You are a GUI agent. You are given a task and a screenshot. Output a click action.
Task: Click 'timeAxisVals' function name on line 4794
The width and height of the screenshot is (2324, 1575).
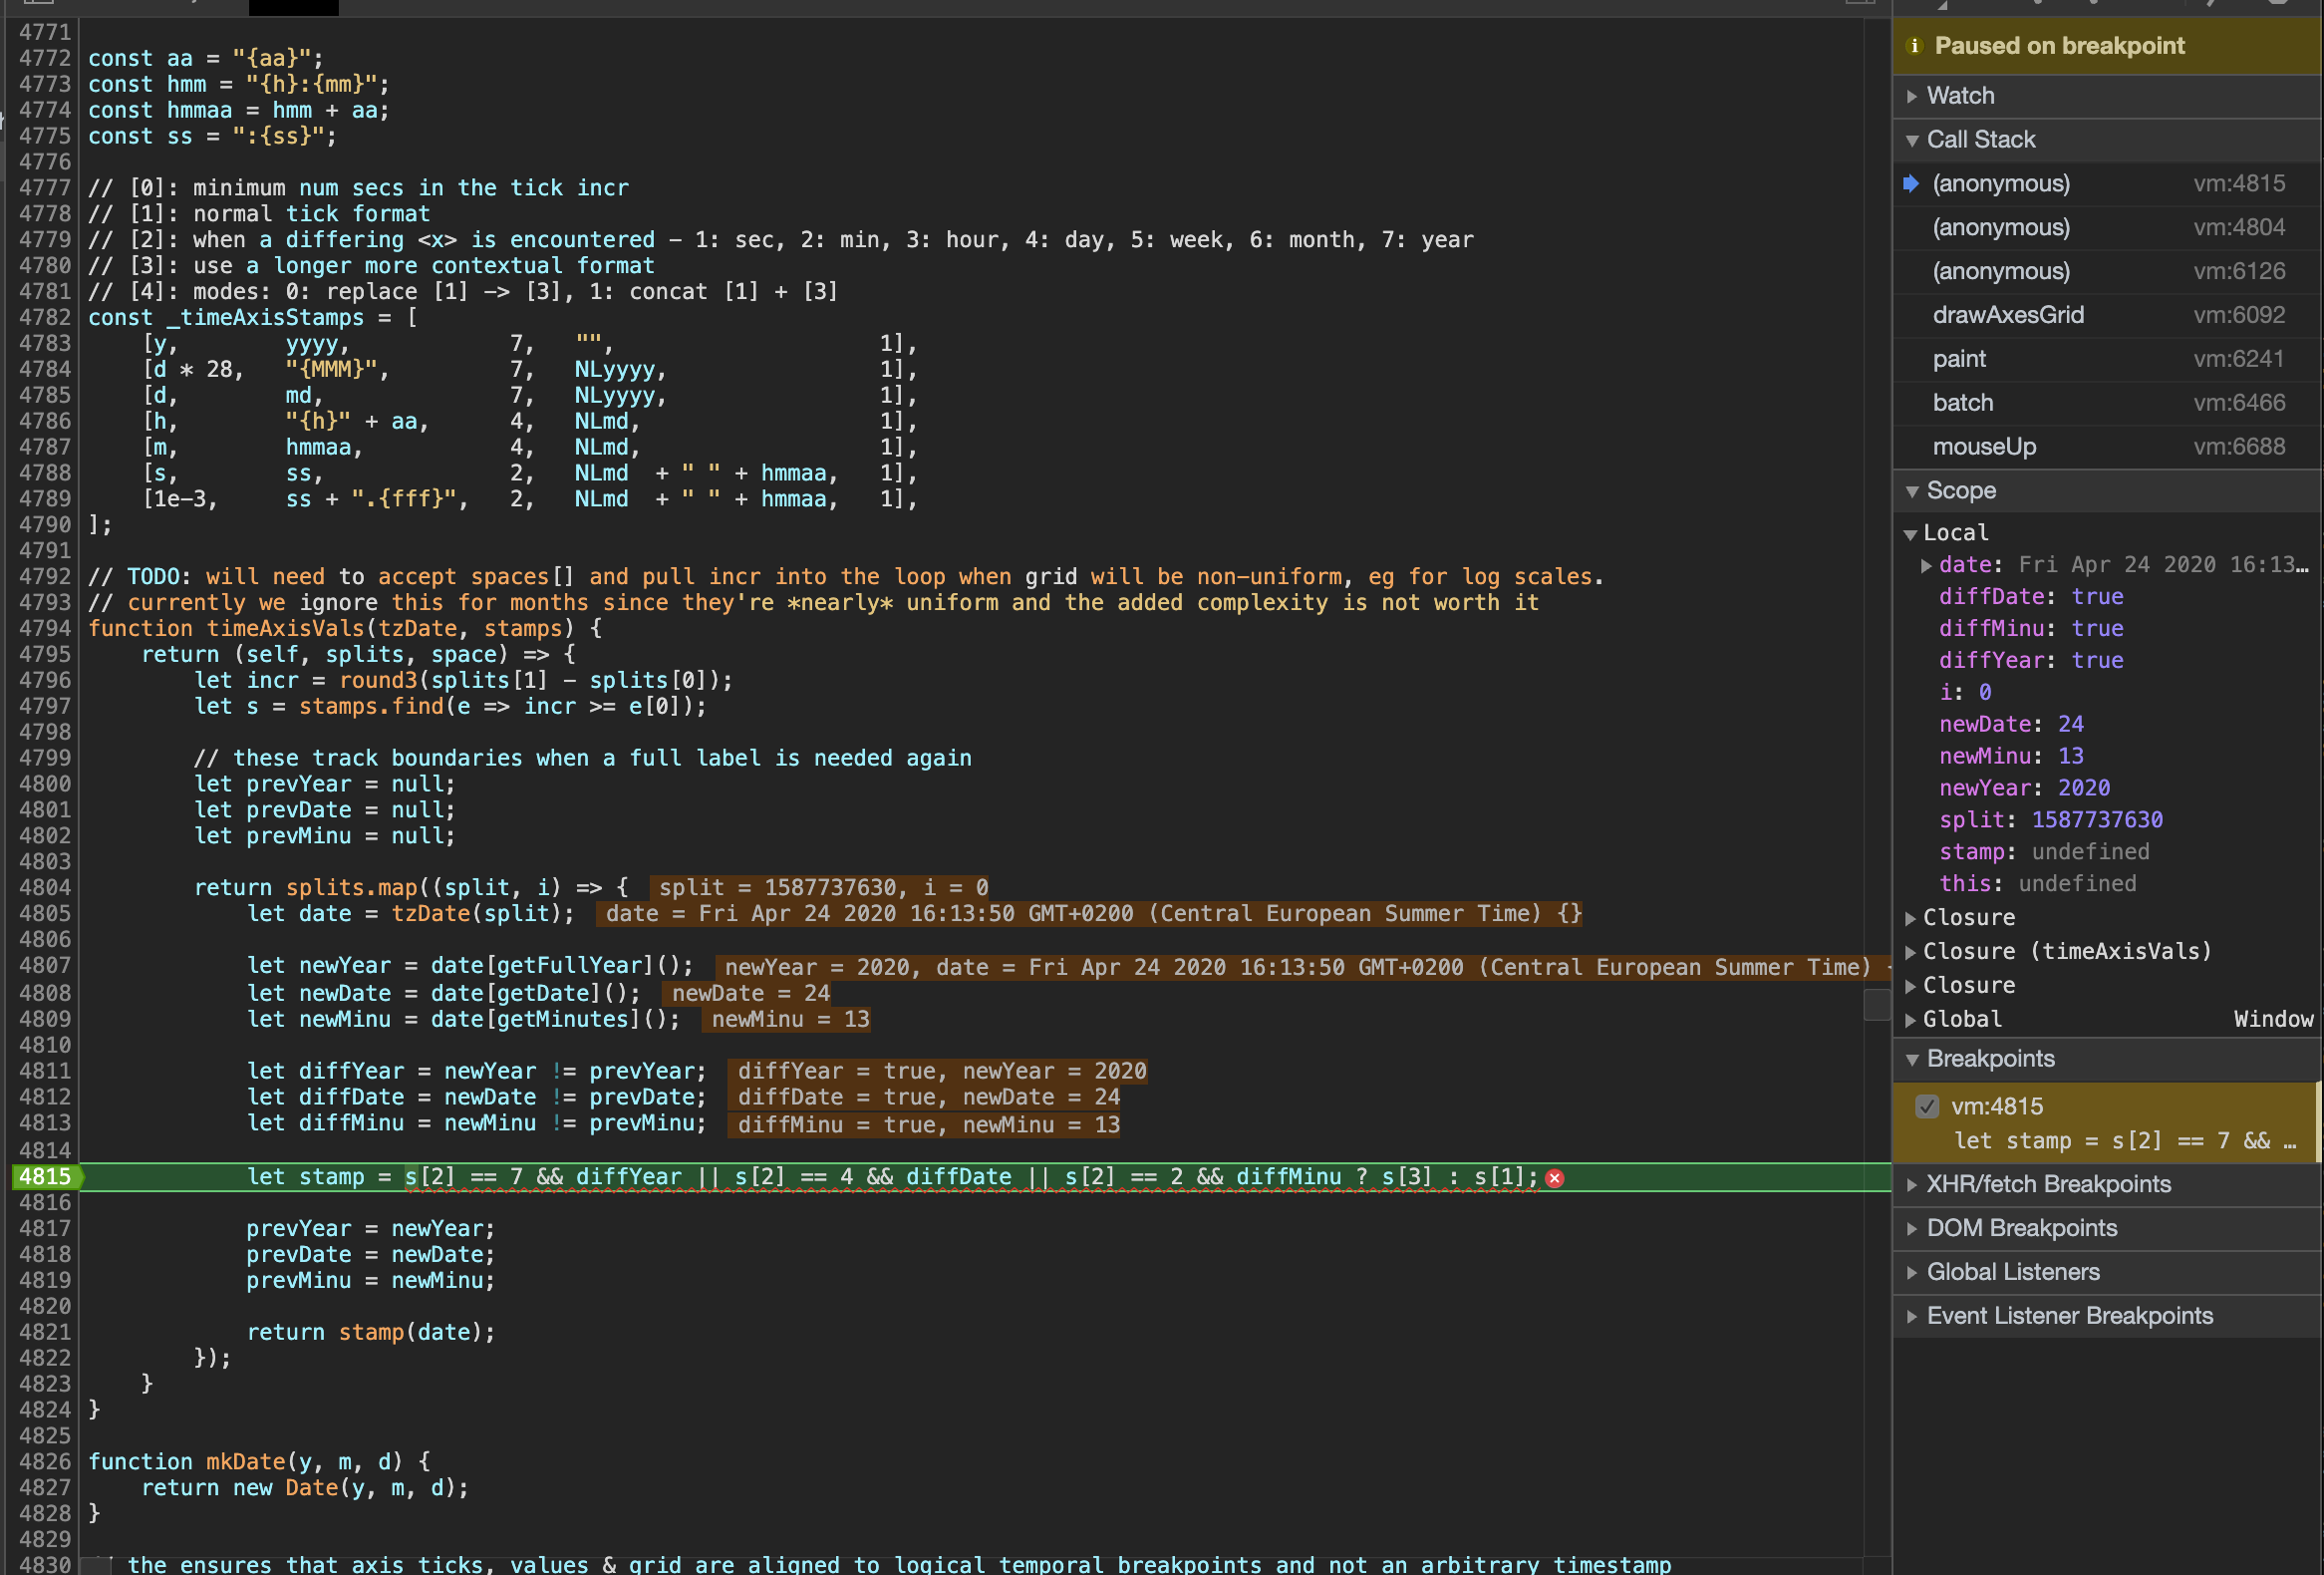(285, 629)
